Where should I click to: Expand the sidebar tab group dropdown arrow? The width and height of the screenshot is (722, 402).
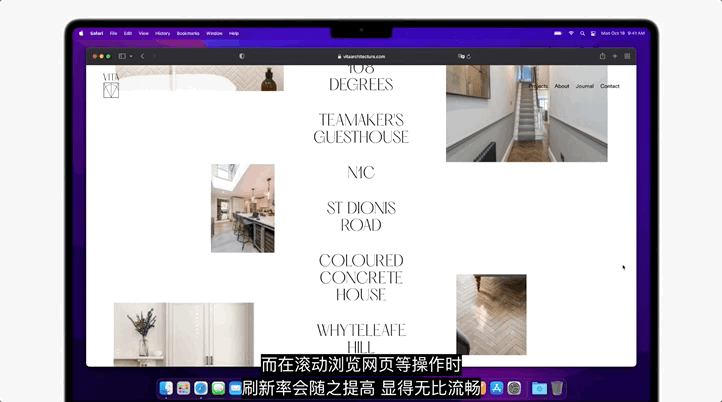(131, 56)
